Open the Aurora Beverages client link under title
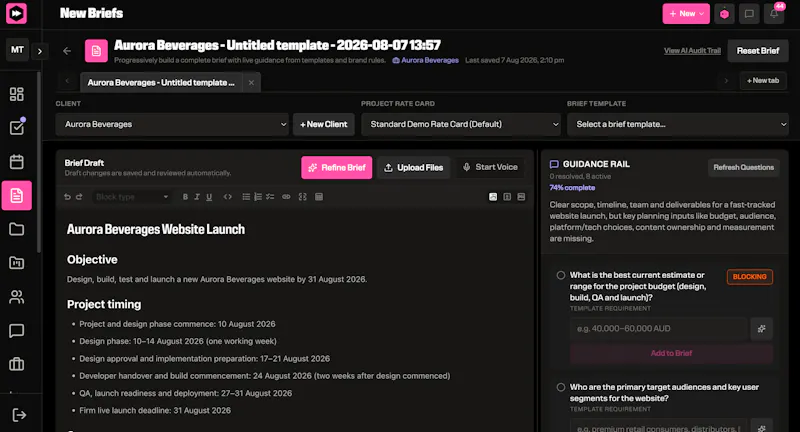This screenshot has height=432, width=800. [426, 60]
